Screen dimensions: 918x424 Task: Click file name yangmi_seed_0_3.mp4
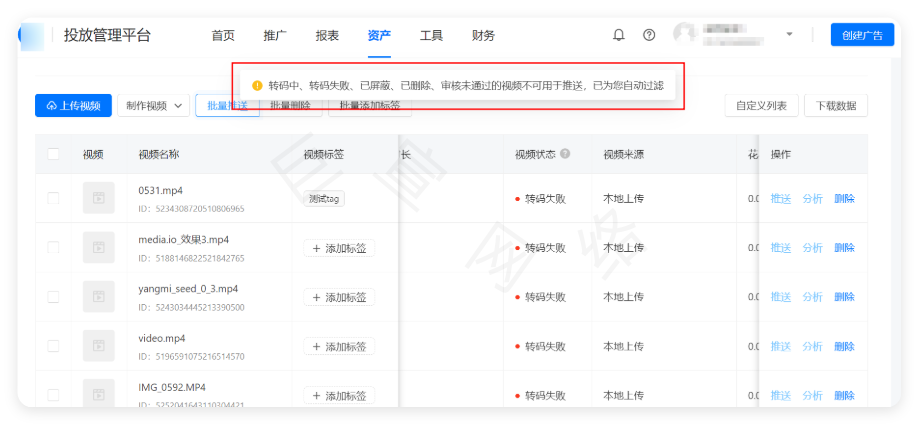(x=188, y=289)
